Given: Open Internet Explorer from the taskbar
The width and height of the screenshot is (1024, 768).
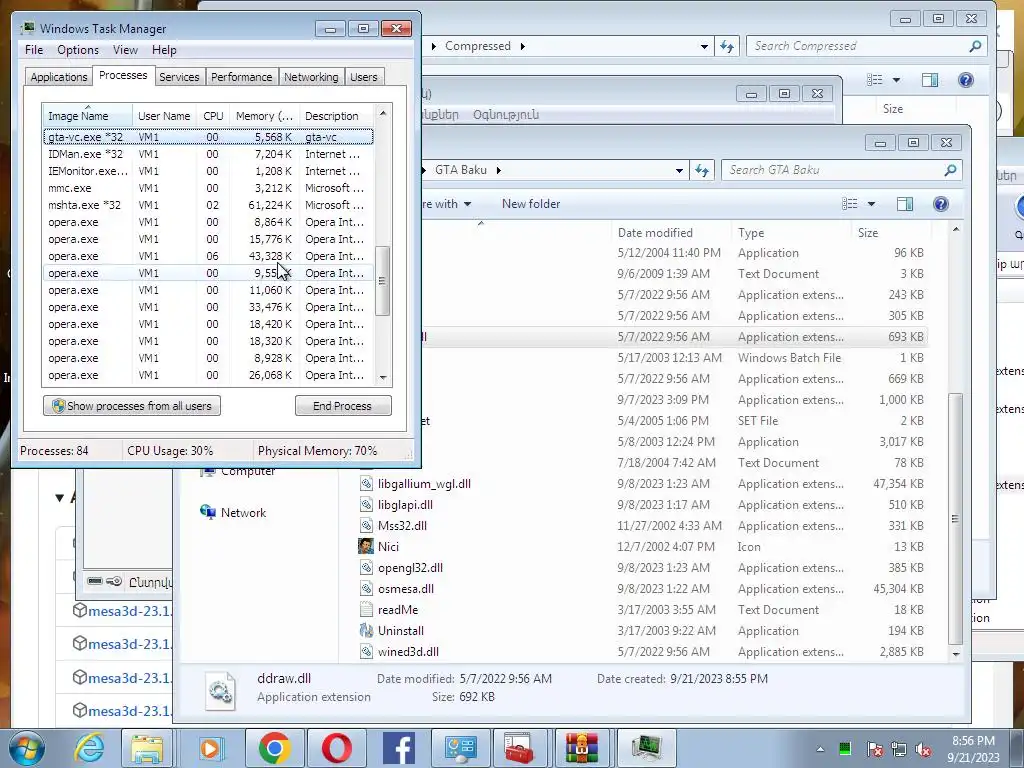Looking at the screenshot, I should click(x=88, y=748).
